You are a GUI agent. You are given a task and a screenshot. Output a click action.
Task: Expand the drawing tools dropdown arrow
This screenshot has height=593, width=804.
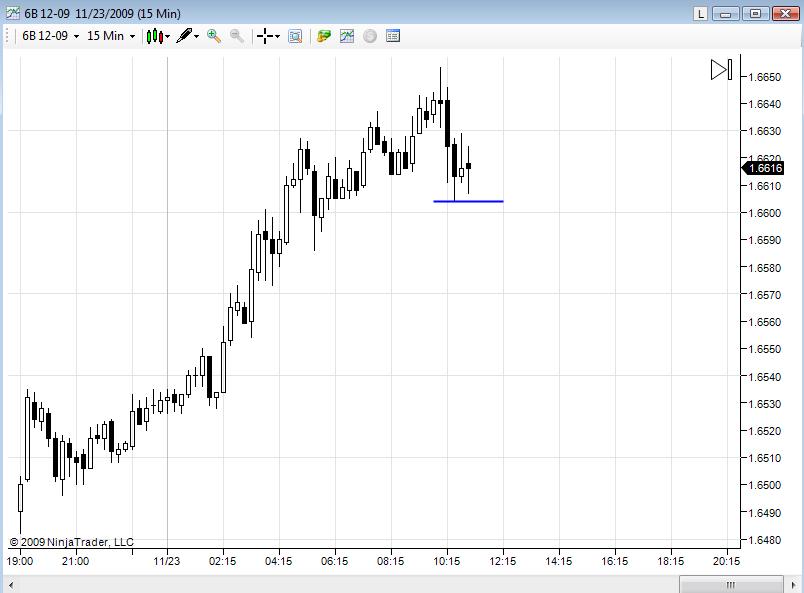196,36
